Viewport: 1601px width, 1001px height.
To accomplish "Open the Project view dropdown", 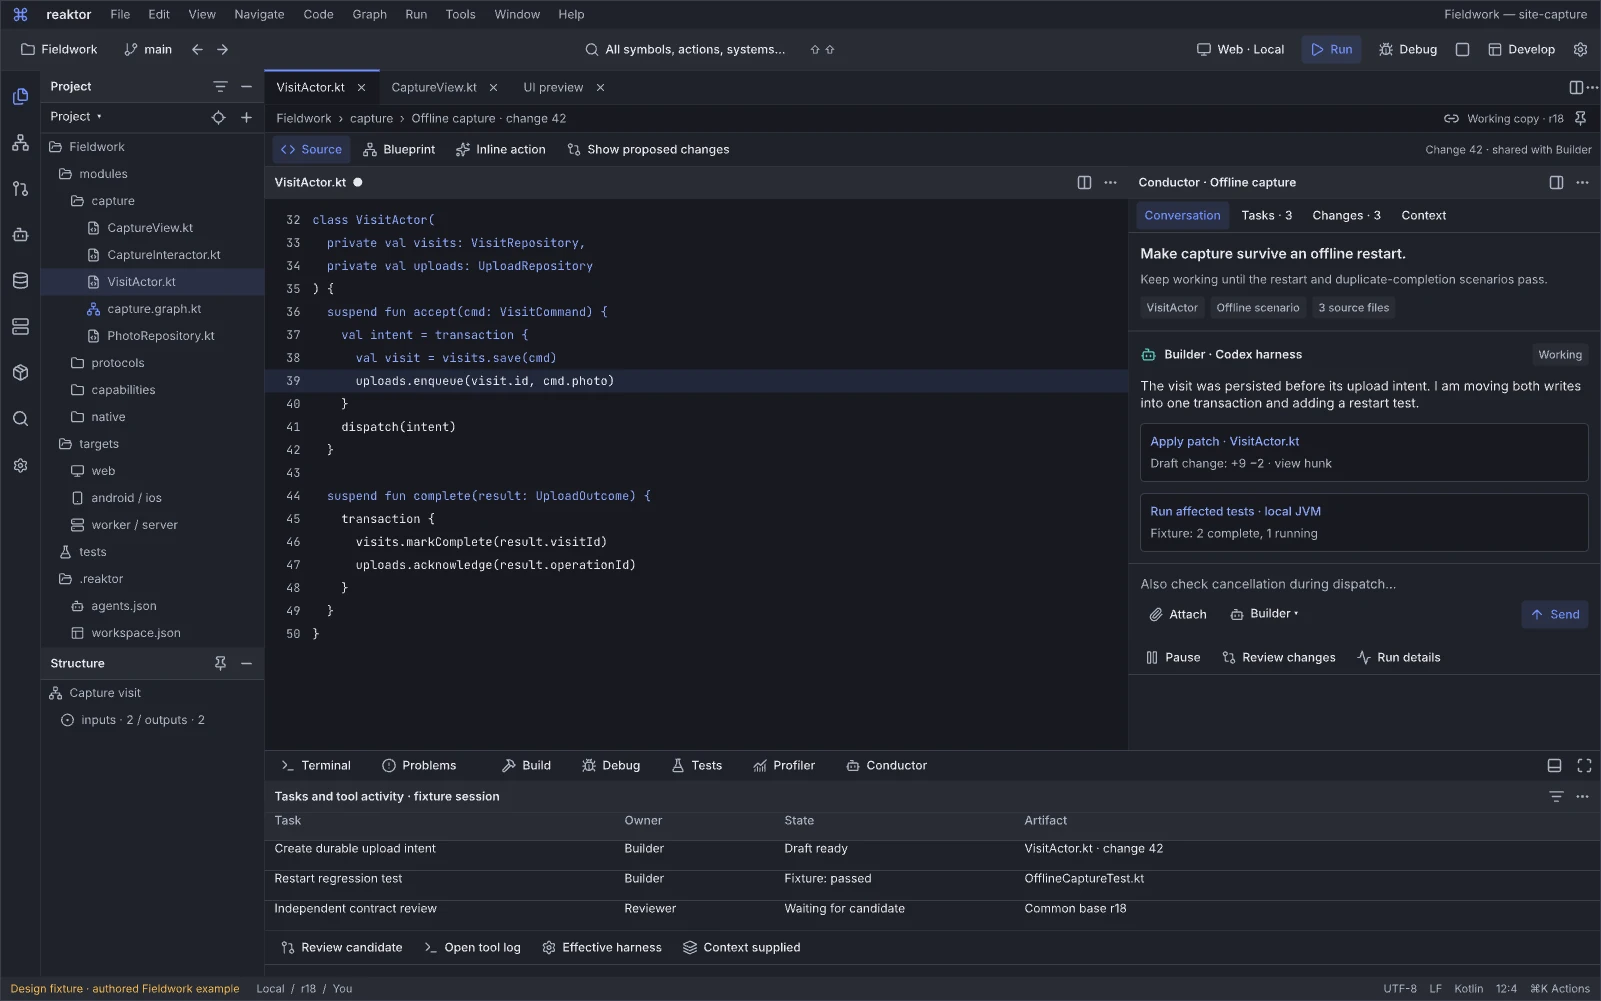I will [x=76, y=117].
